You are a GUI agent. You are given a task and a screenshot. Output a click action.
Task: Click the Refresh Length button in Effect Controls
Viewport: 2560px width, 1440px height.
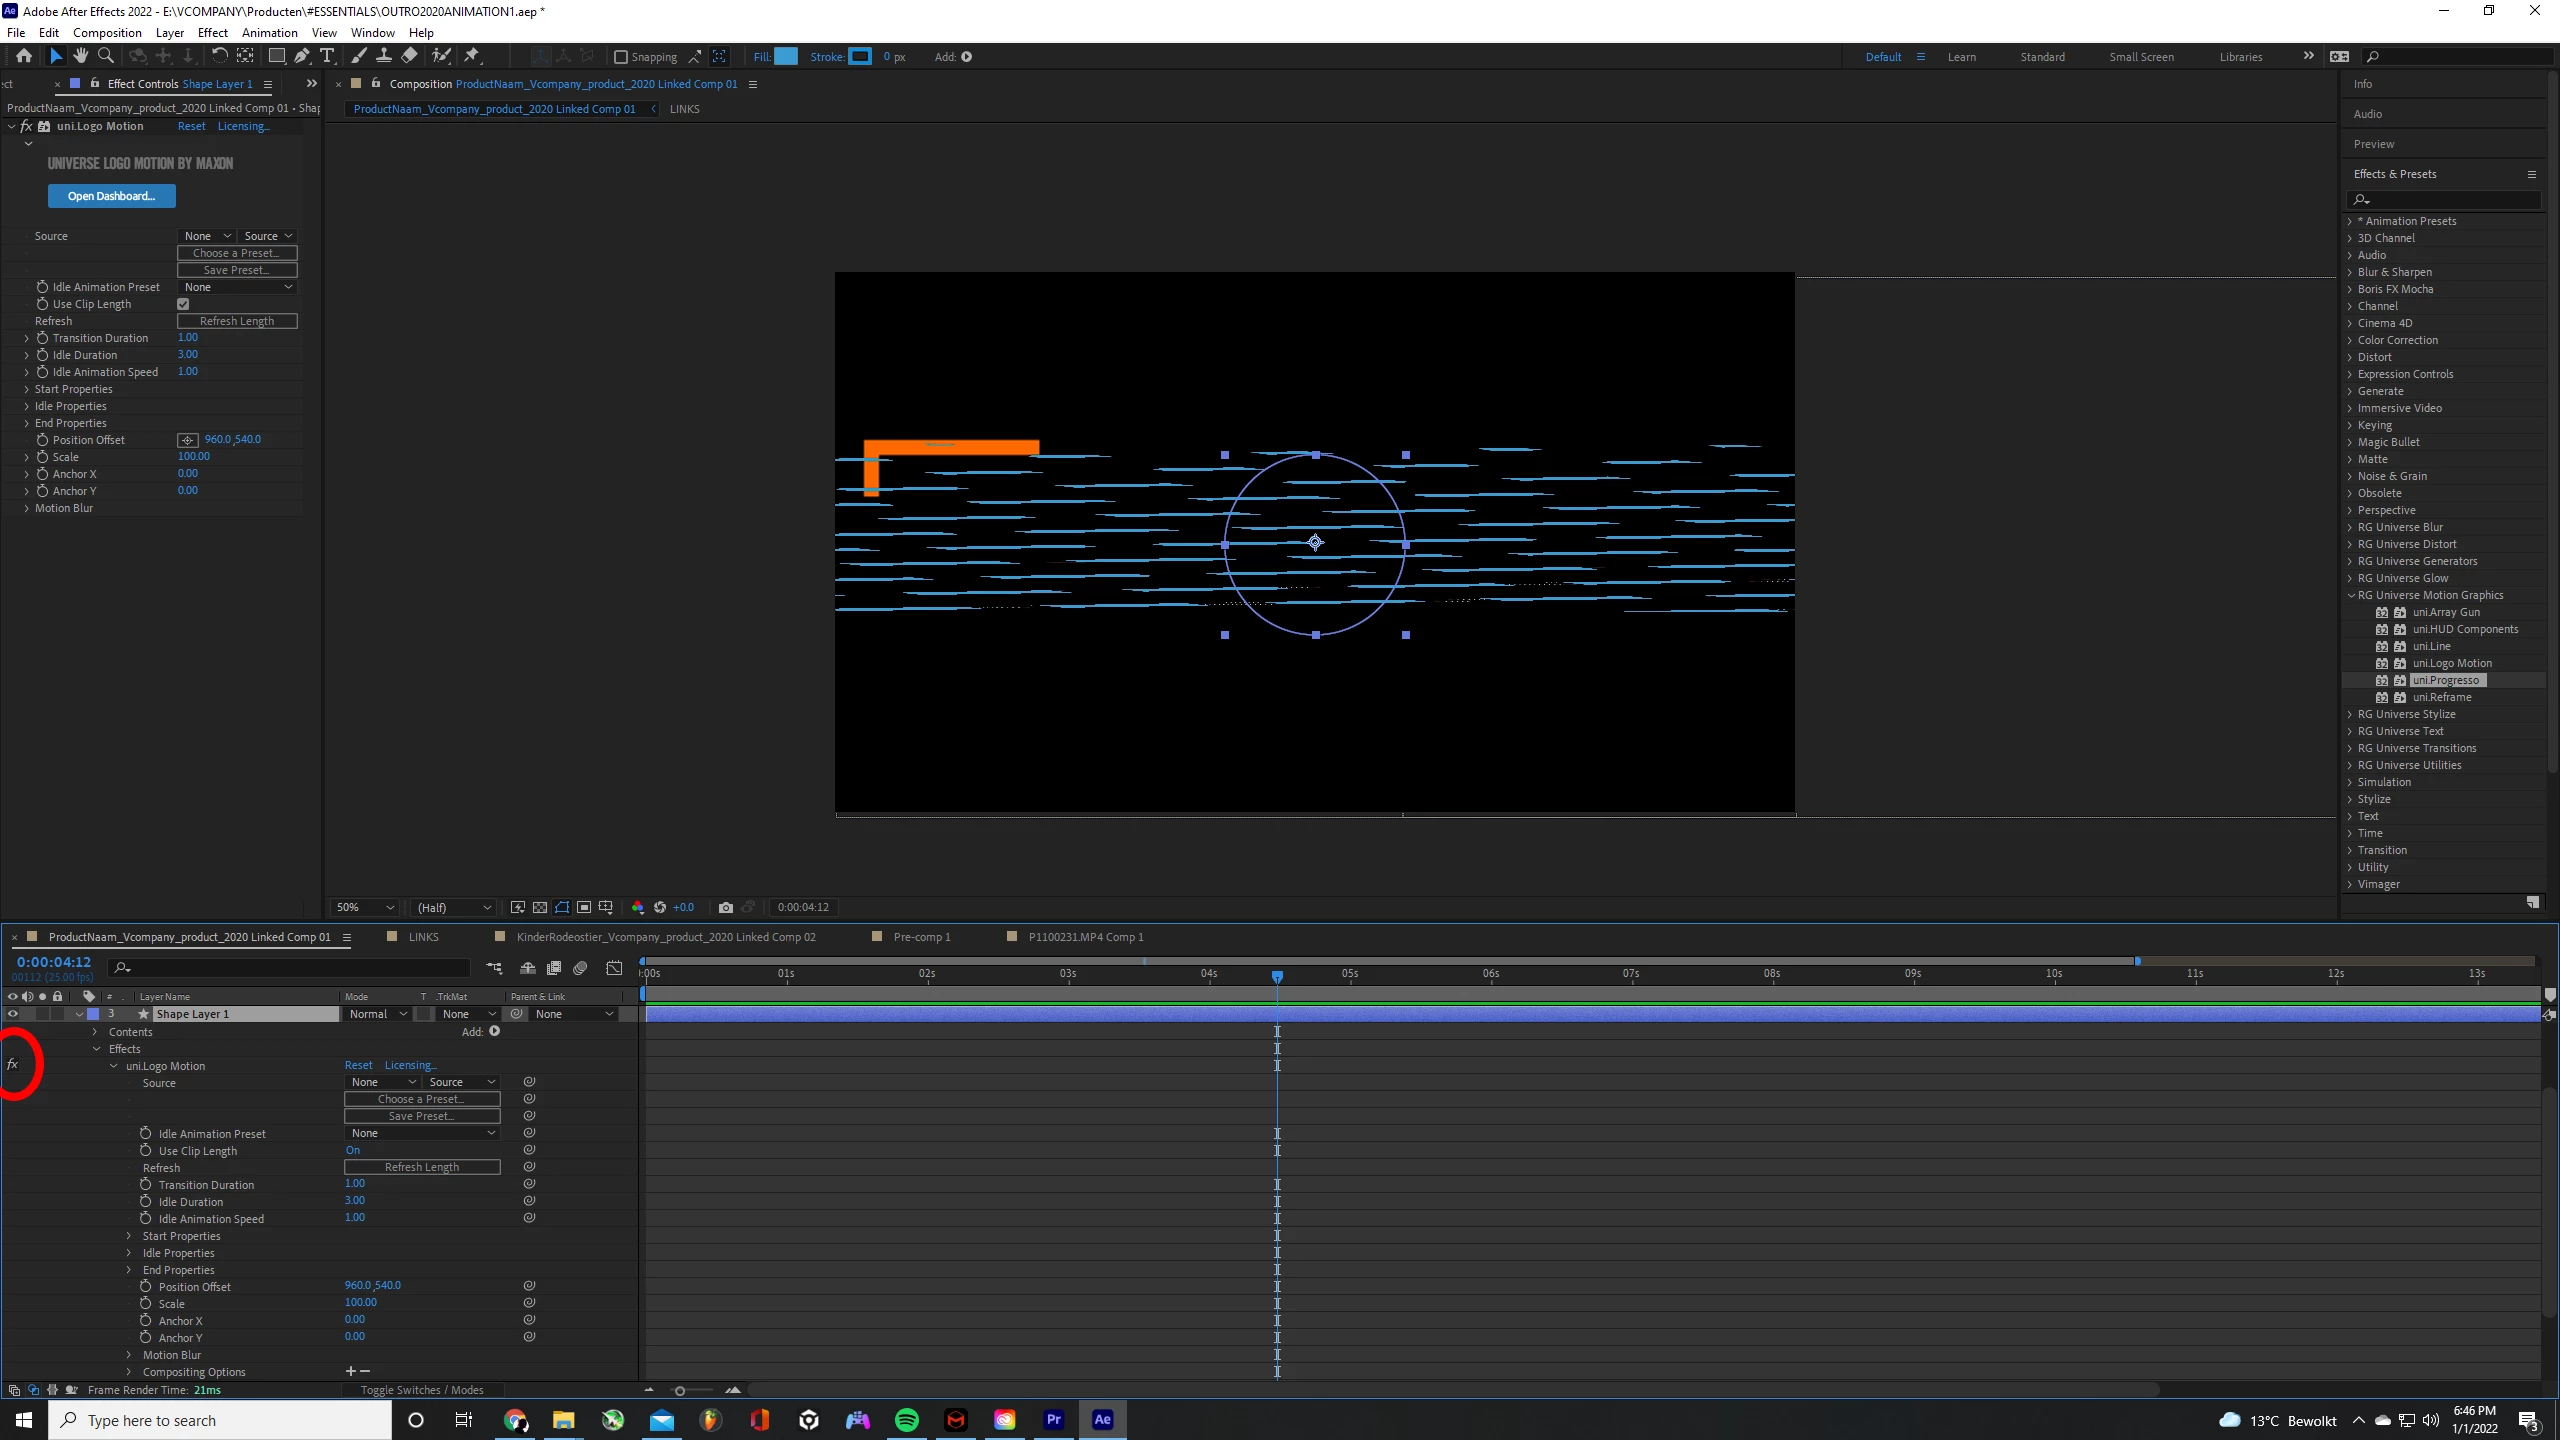pos(237,321)
